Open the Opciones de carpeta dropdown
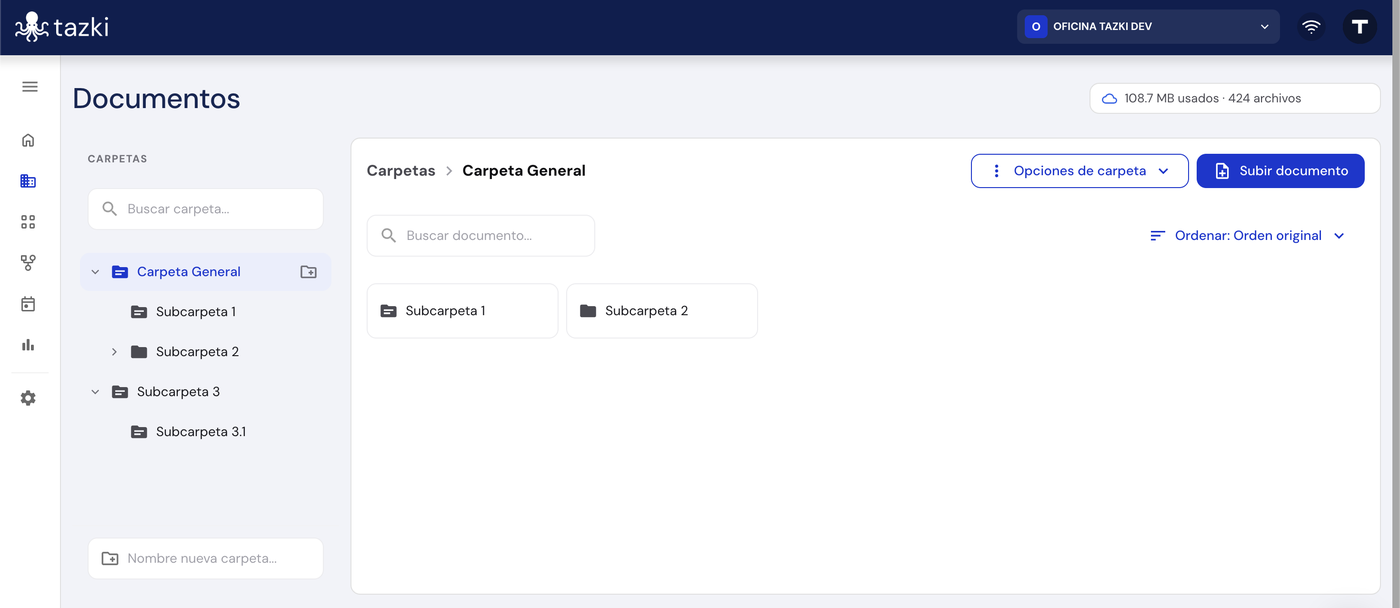The image size is (1400, 608). point(1080,171)
